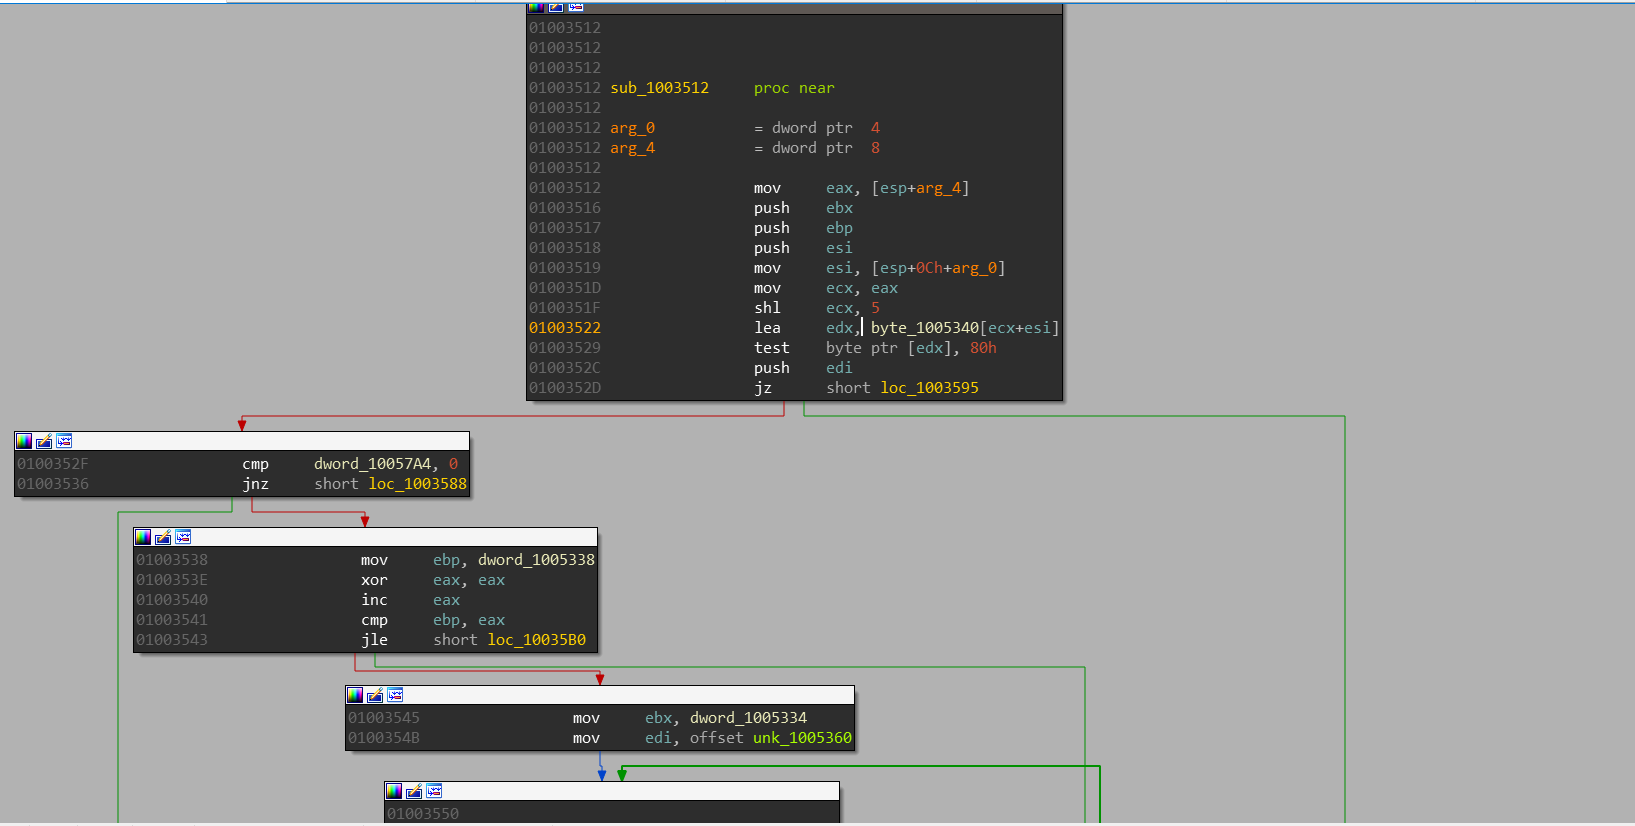Click the address 01003543
The height and width of the screenshot is (826, 1635).
point(172,640)
